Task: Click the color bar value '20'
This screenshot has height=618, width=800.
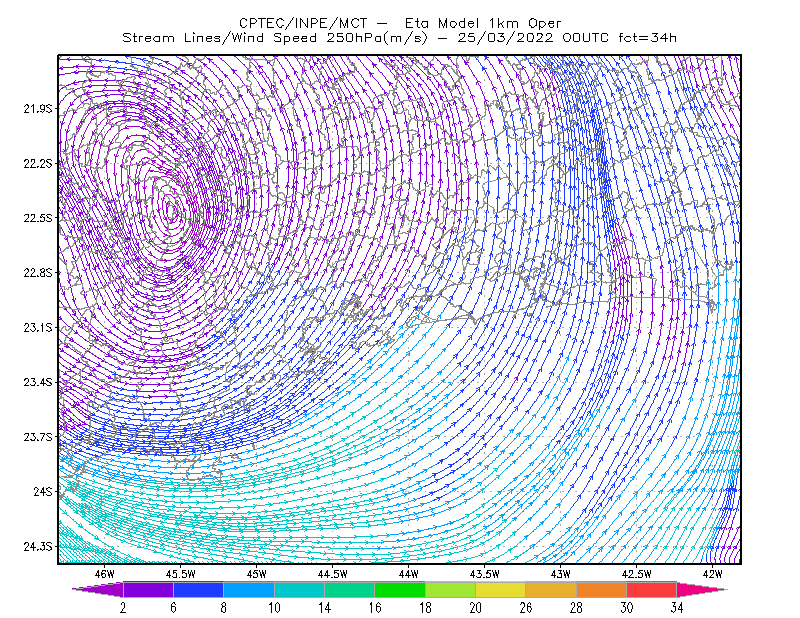Action: coord(476,608)
